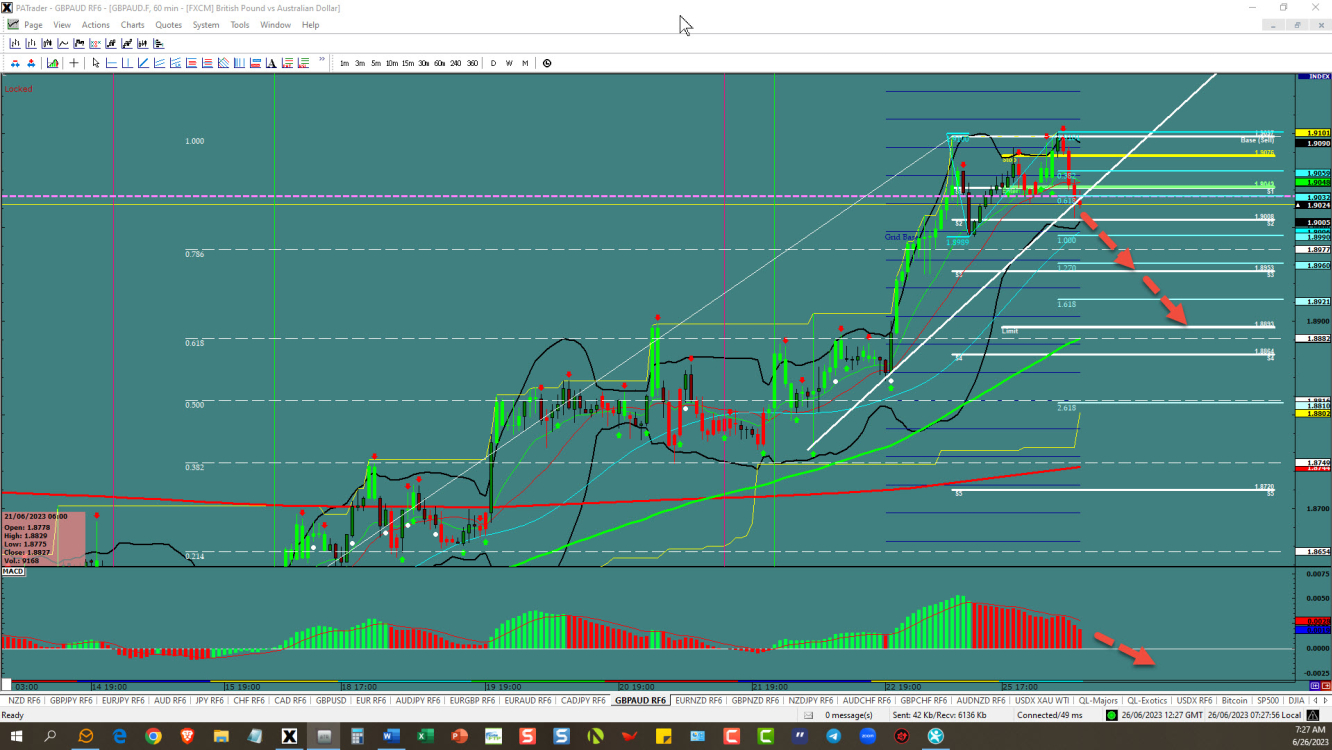Image resolution: width=1332 pixels, height=750 pixels.
Task: Activate the crosshair cursor tool
Action: pyautogui.click(x=74, y=63)
